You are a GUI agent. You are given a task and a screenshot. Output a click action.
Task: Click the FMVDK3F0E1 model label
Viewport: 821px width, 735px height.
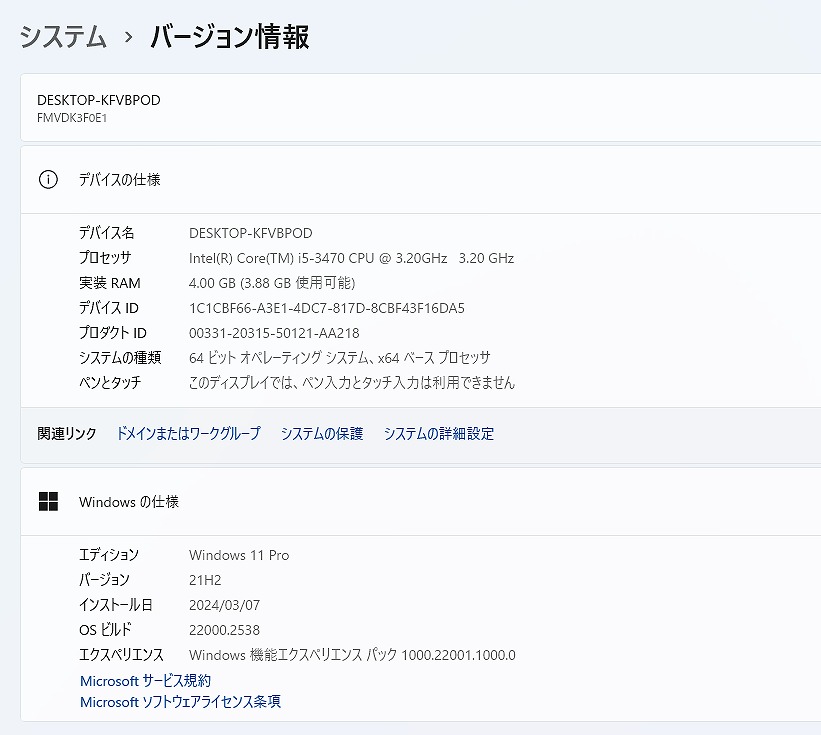(72, 118)
